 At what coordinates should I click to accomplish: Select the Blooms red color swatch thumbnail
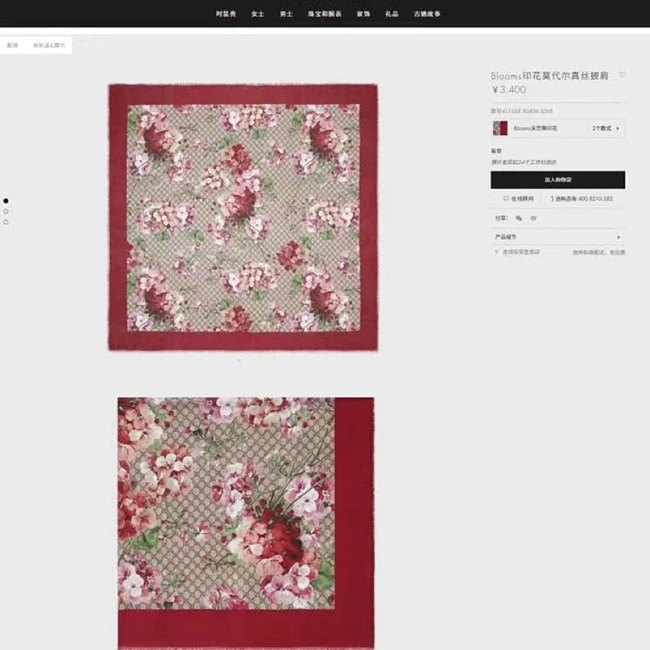point(499,128)
